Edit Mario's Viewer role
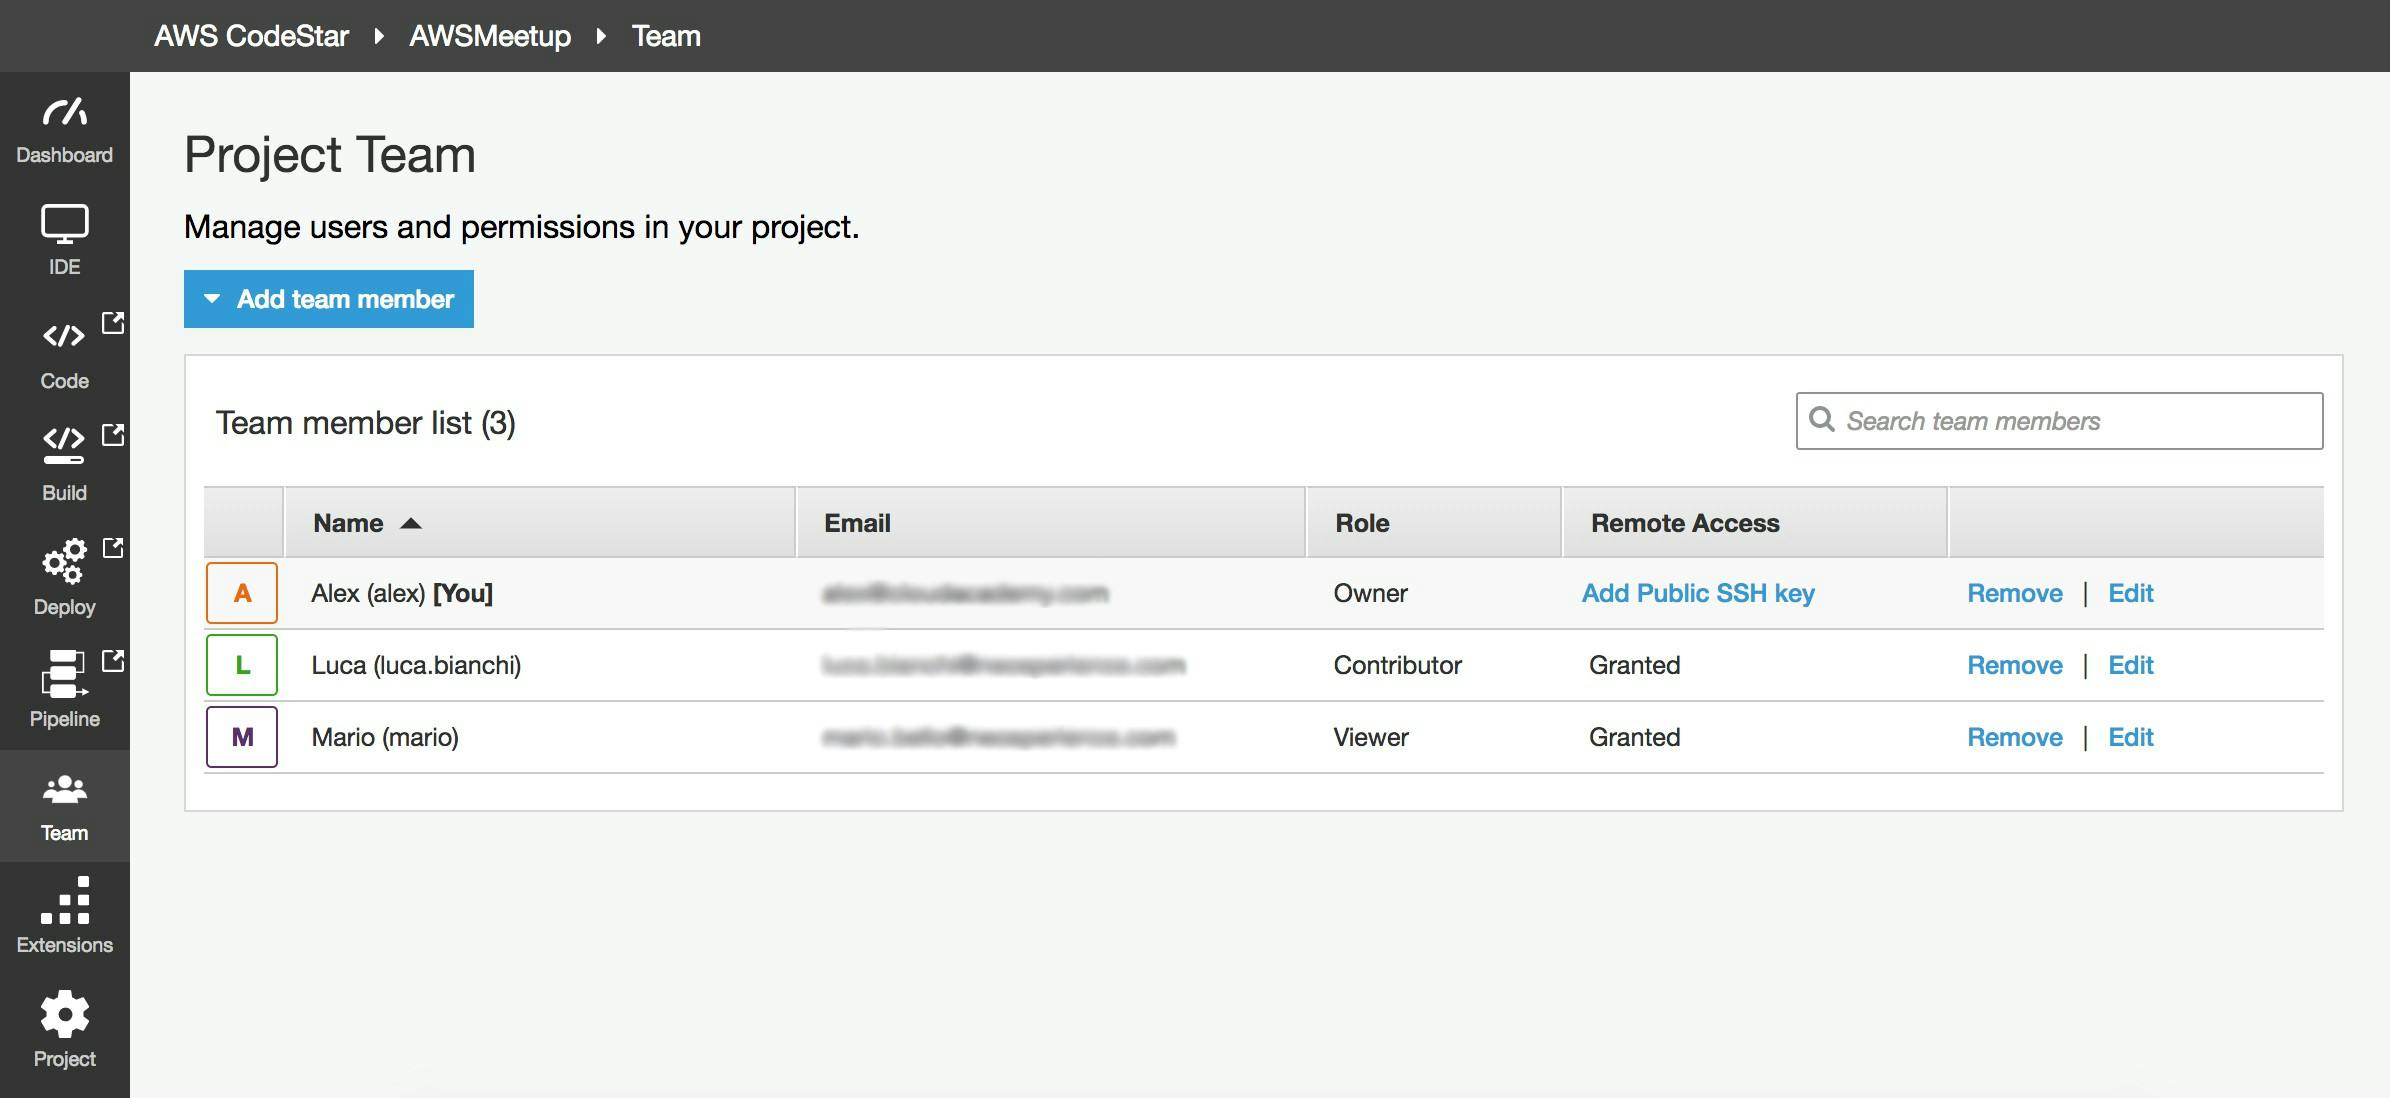The image size is (2390, 1098). pos(2130,737)
